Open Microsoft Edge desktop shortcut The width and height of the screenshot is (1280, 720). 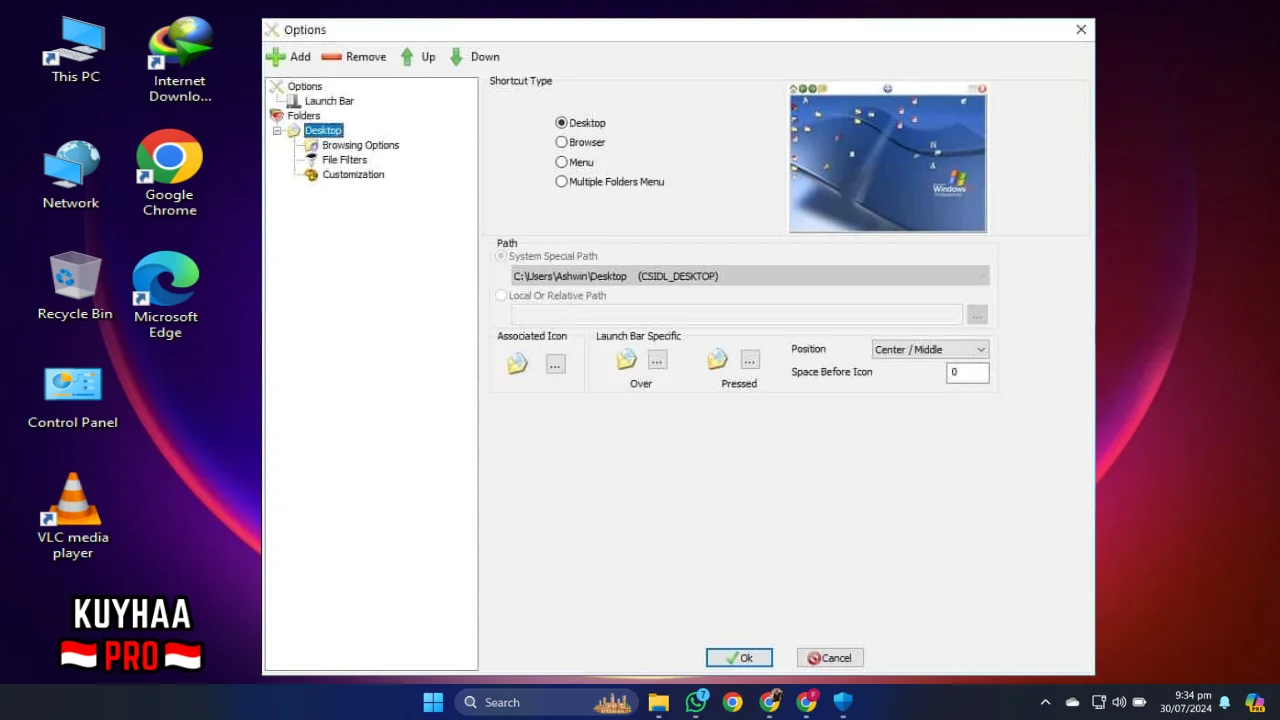coord(166,295)
